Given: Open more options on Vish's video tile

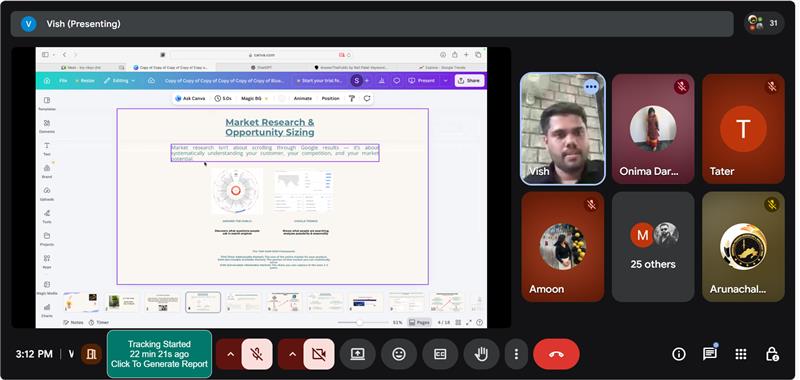Looking at the screenshot, I should 591,87.
